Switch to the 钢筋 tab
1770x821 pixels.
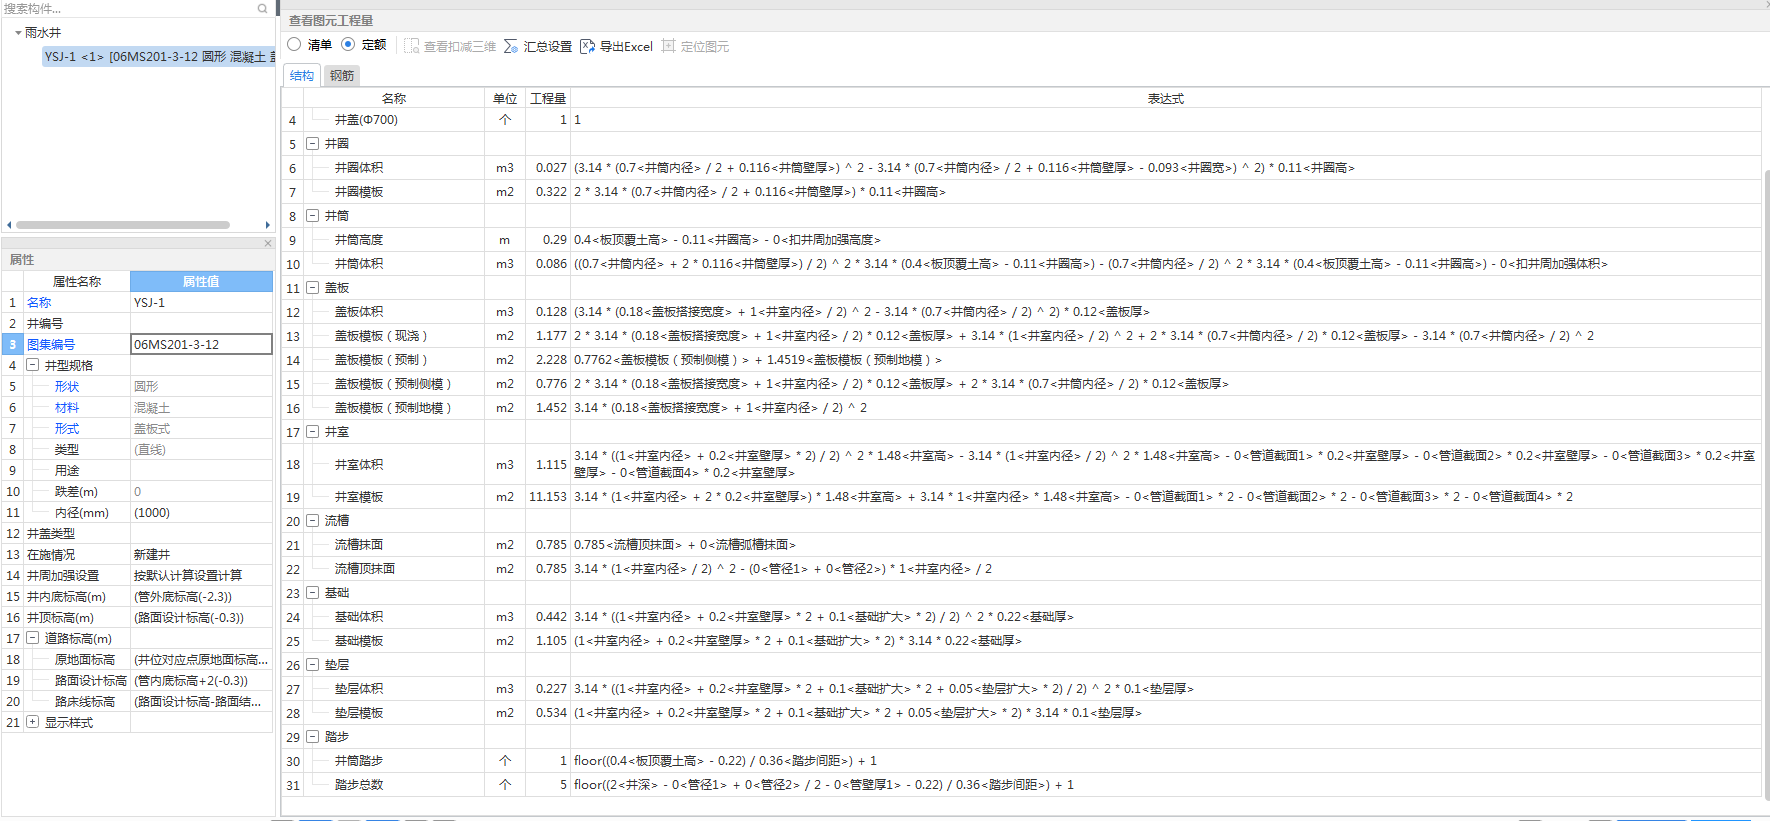(342, 76)
